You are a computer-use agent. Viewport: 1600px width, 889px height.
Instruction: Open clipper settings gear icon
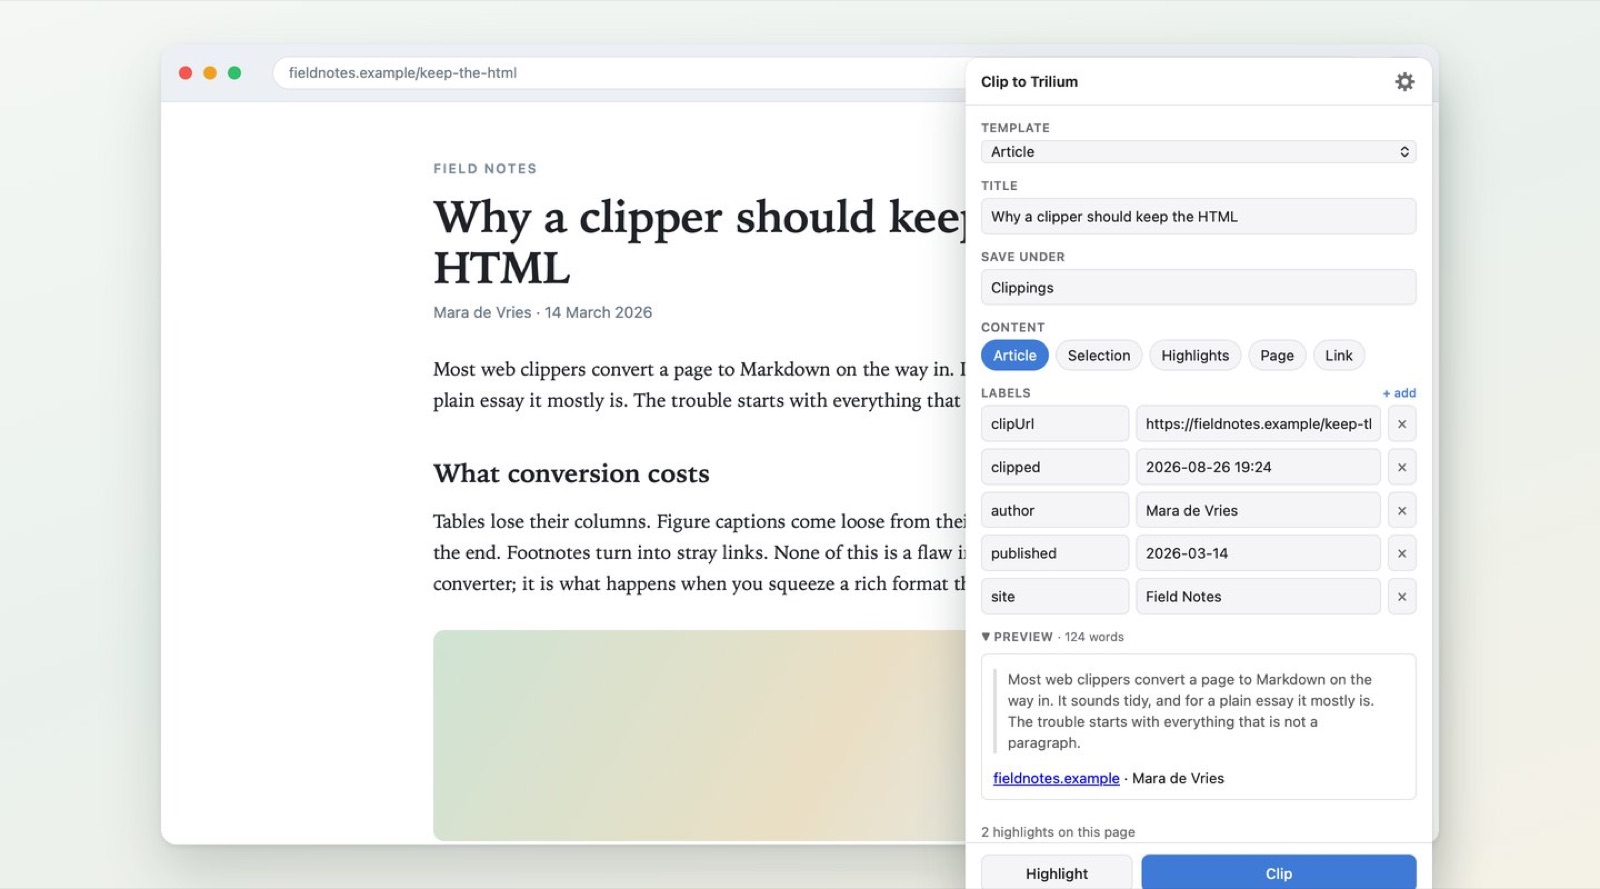pyautogui.click(x=1404, y=82)
